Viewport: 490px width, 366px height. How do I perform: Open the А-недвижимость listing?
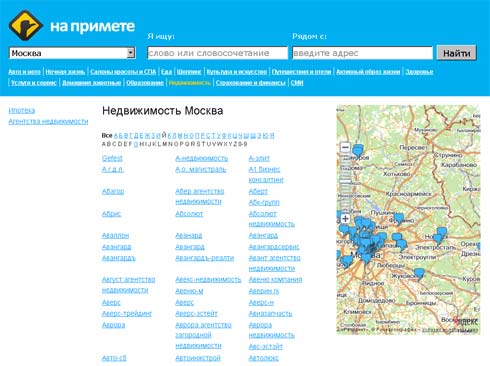point(202,158)
